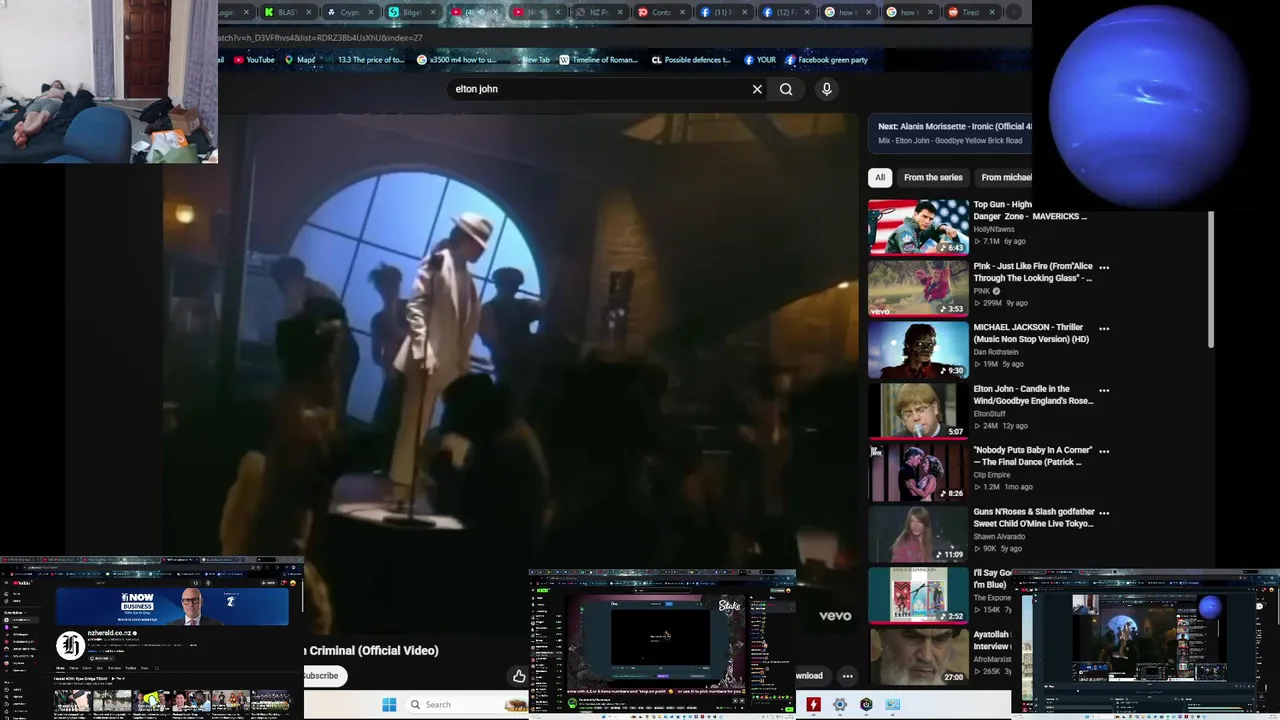
Task: Click the Download button below the video
Action: [810, 676]
